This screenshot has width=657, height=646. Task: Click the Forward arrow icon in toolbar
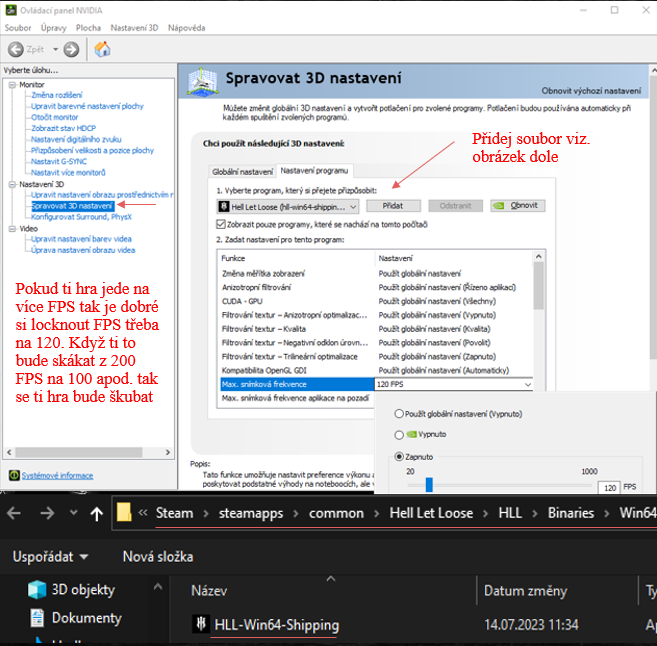pos(71,49)
